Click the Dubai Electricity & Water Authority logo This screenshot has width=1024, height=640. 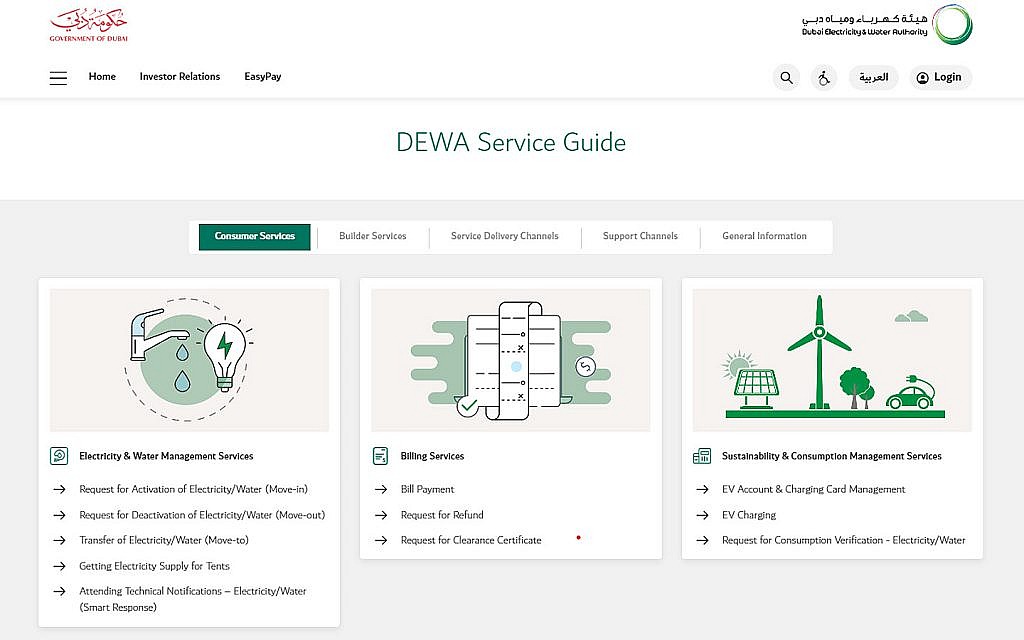click(887, 25)
